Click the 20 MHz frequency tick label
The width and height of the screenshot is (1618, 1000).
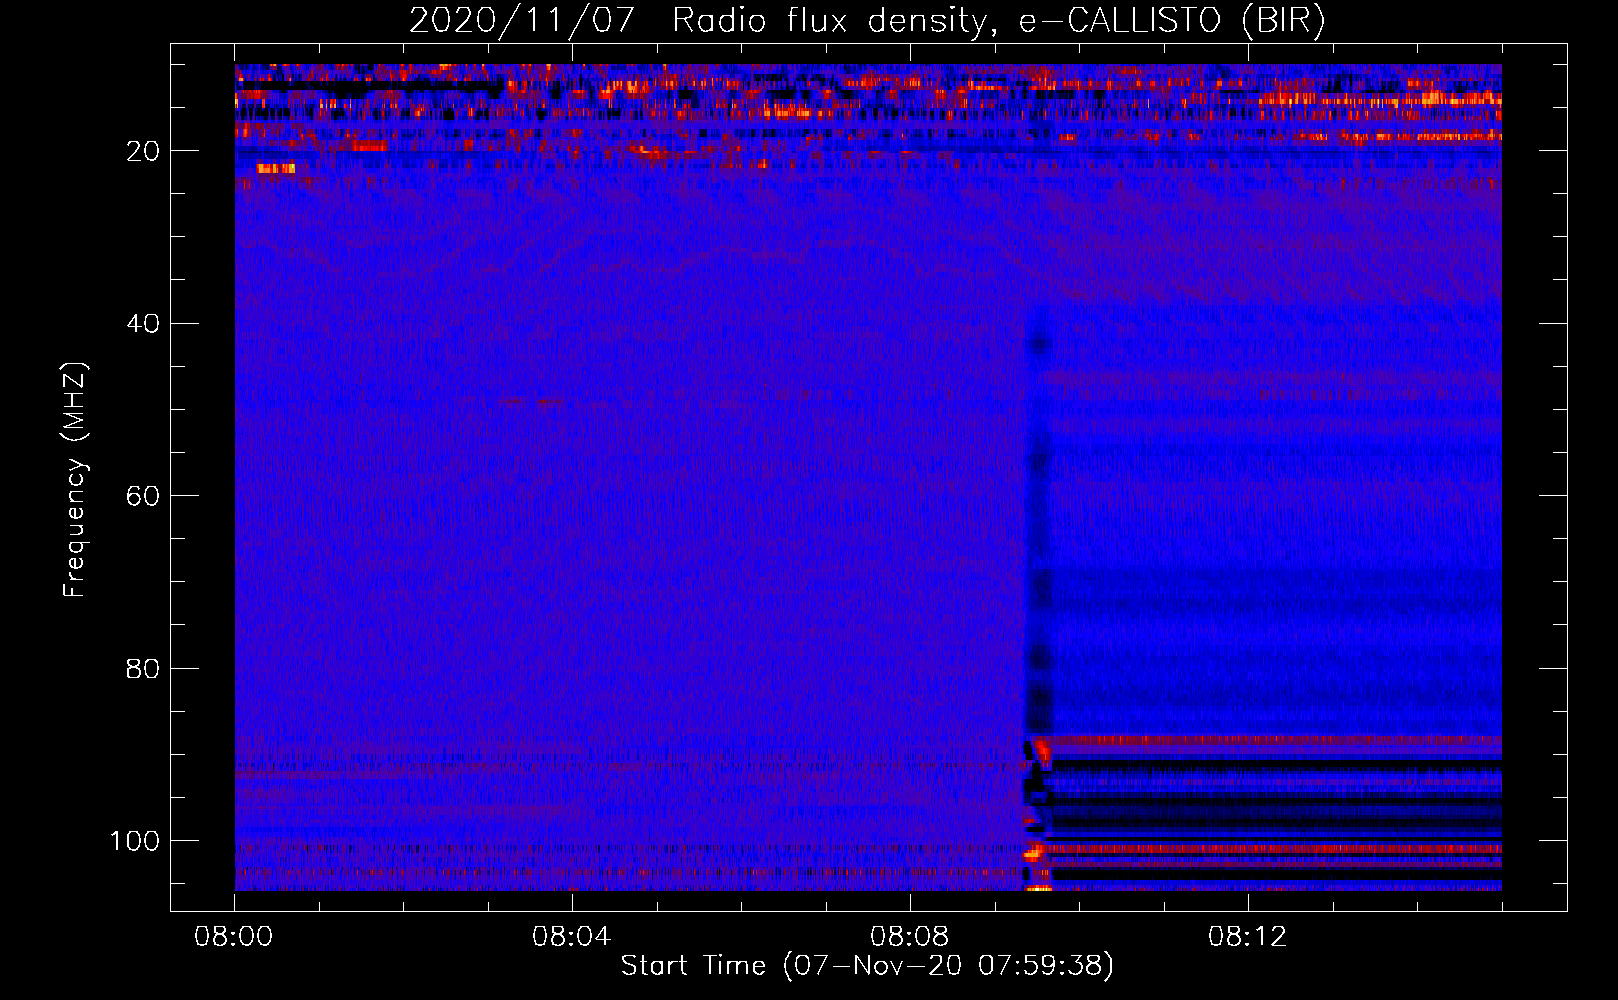[143, 151]
